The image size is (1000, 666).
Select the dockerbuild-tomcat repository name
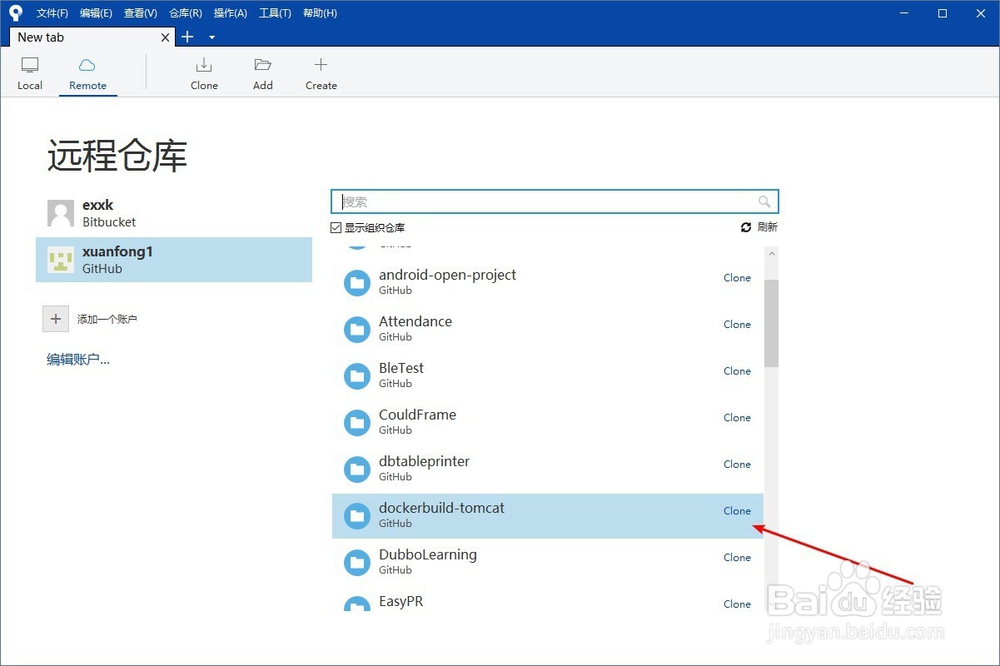tap(441, 508)
